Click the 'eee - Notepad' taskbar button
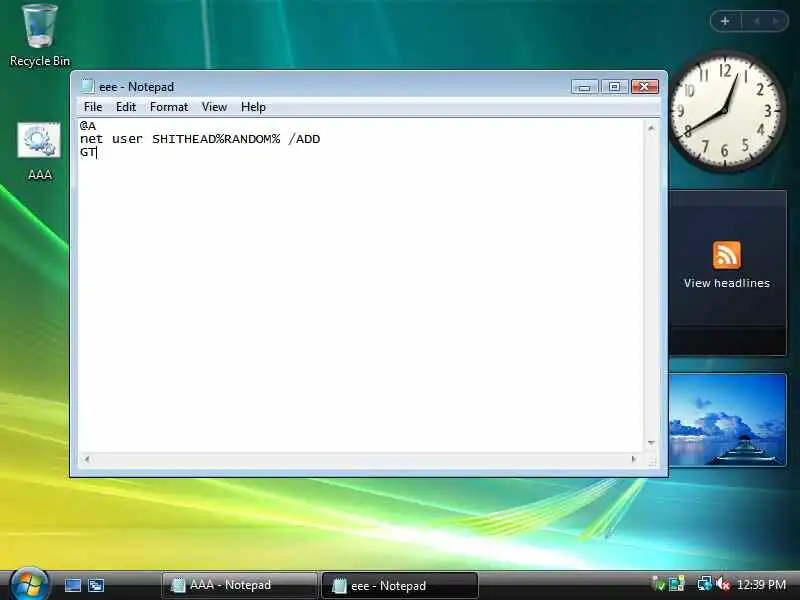This screenshot has height=600, width=800. [x=399, y=585]
